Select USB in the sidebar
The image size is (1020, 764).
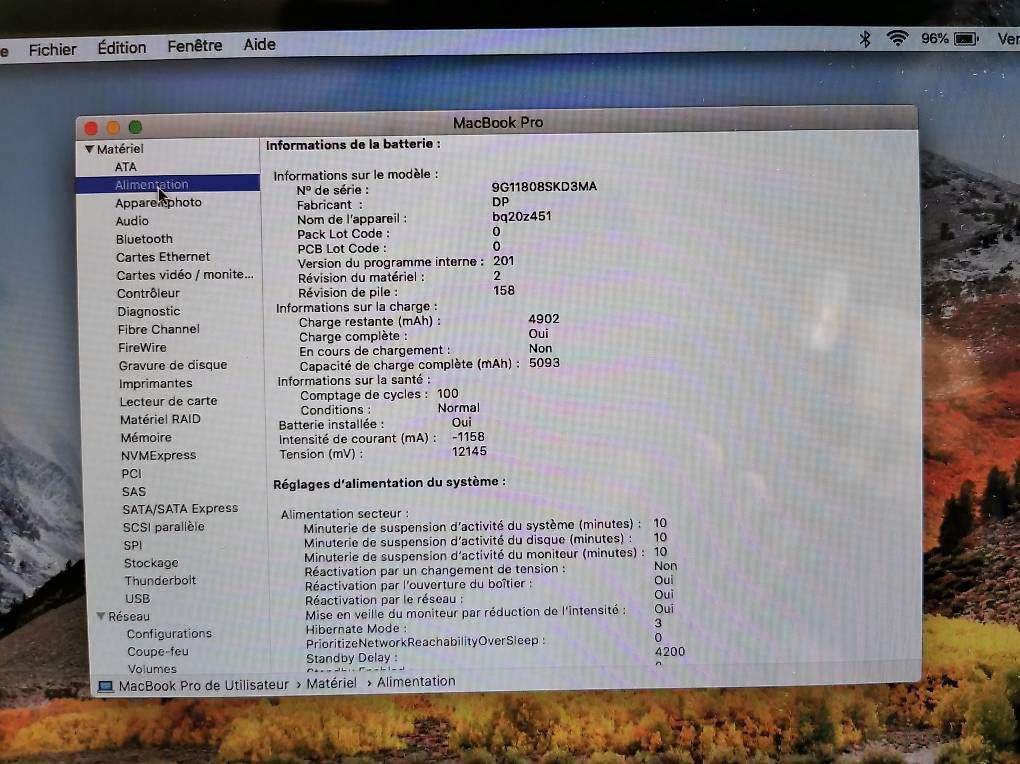(138, 598)
